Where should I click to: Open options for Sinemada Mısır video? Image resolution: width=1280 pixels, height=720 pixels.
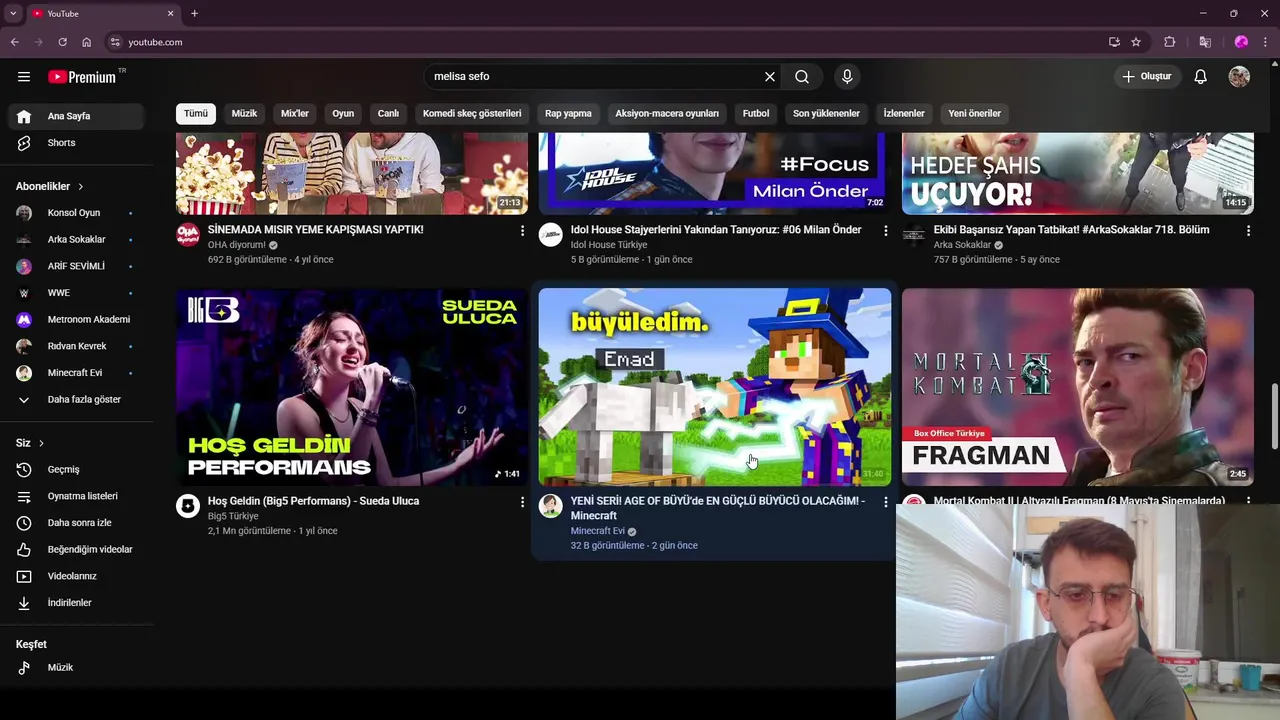coord(522,231)
